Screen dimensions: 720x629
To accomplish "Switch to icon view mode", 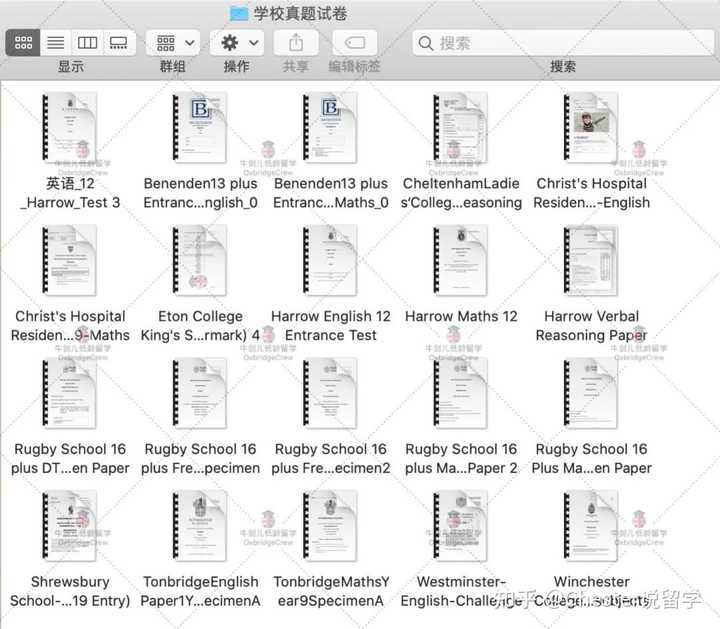I will point(23,43).
